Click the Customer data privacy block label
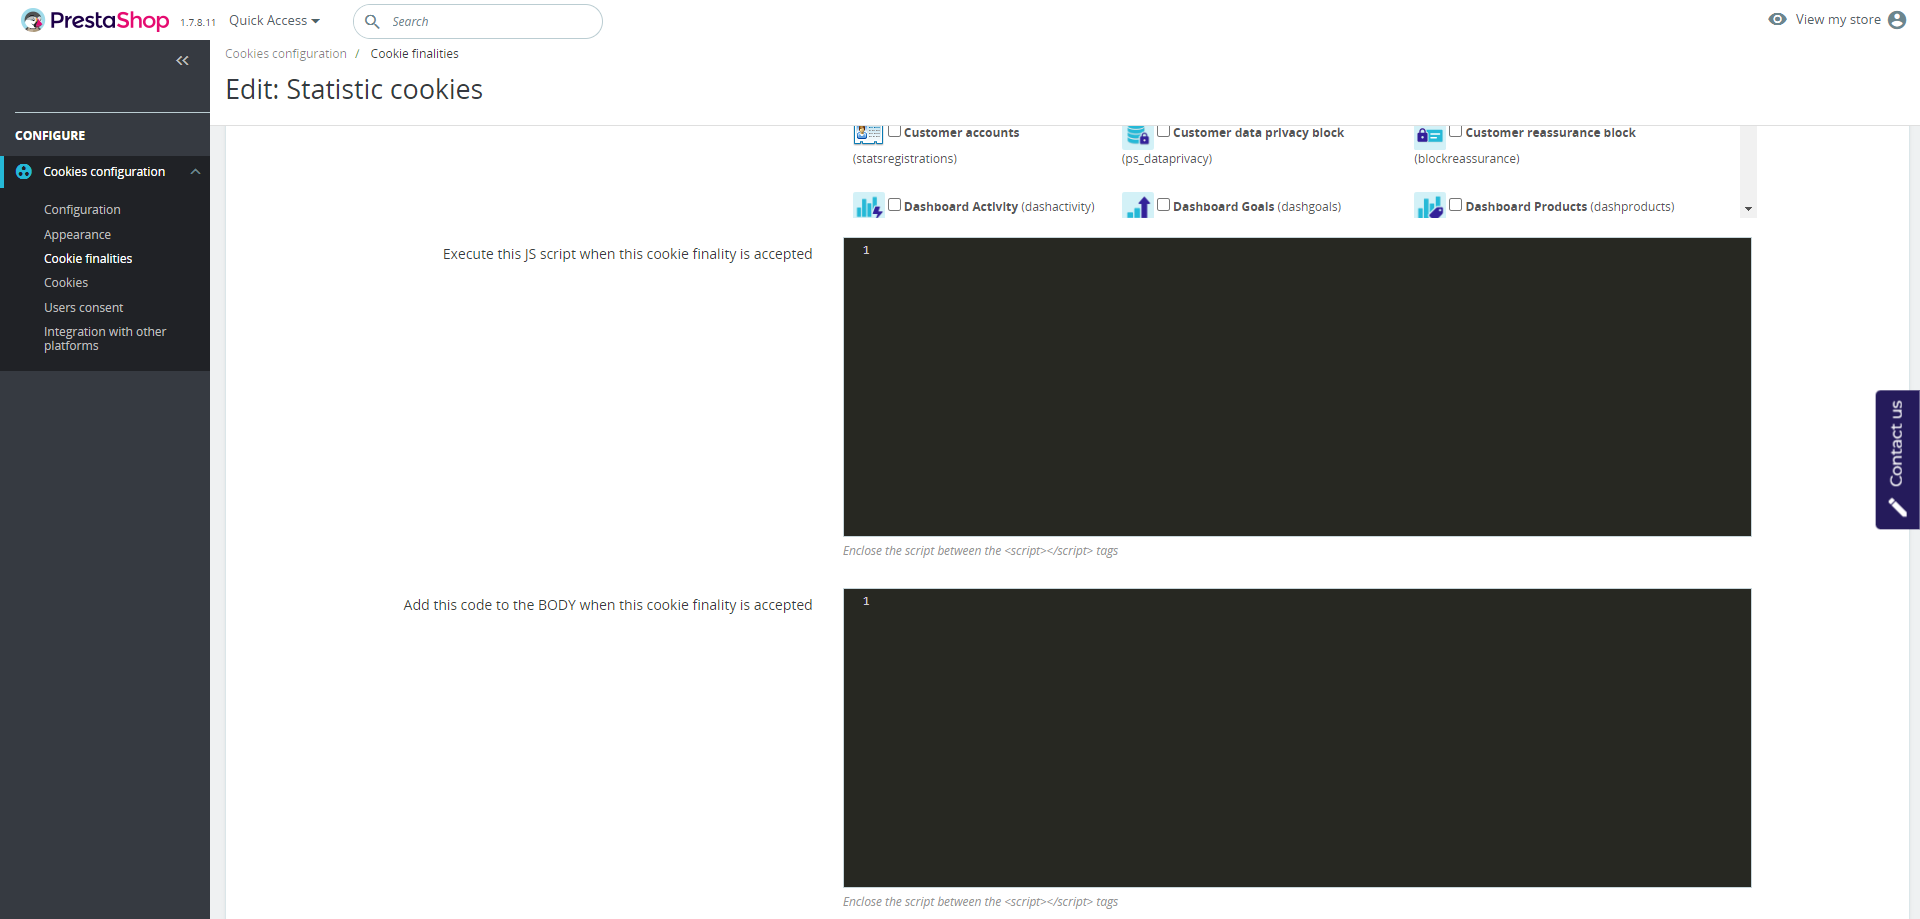Image resolution: width=1920 pixels, height=919 pixels. tap(1258, 133)
